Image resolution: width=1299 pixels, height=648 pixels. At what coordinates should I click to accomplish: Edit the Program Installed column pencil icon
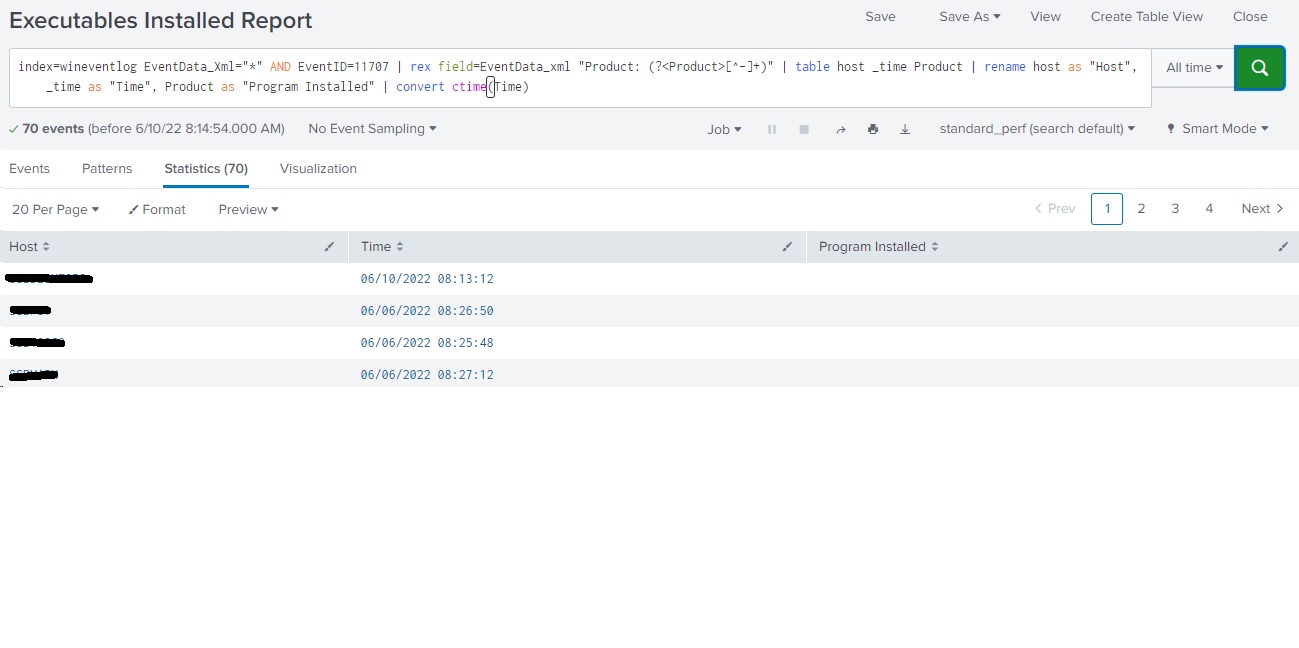[x=1283, y=246]
